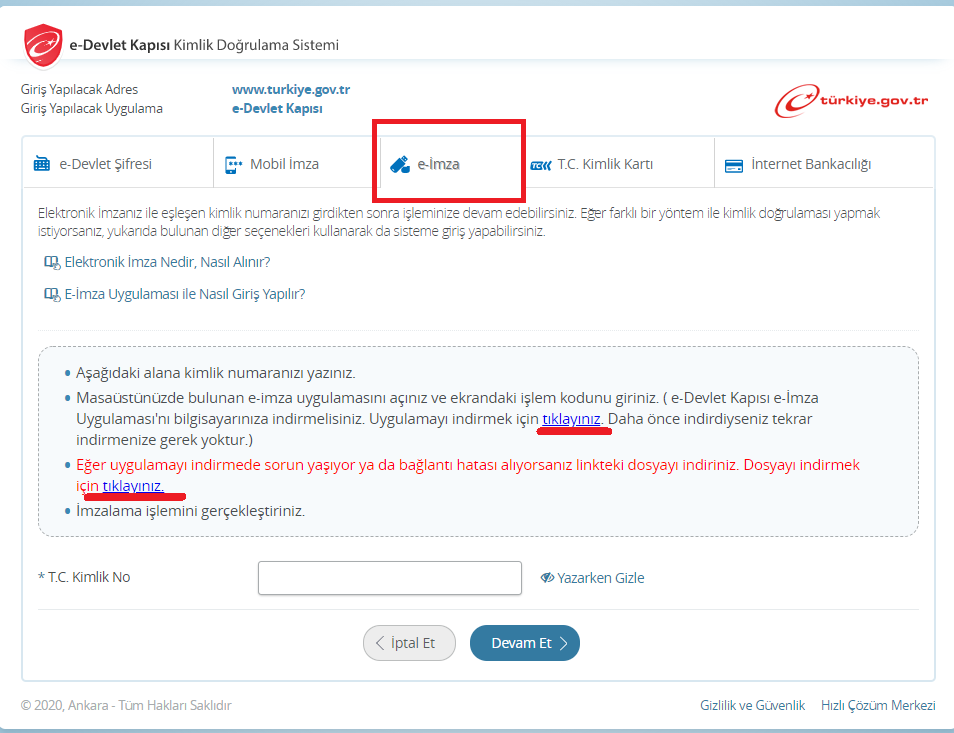Click 'tıklayınız' link to download the e-imza application
Screen dimensions: 954x733
[x=571, y=419]
